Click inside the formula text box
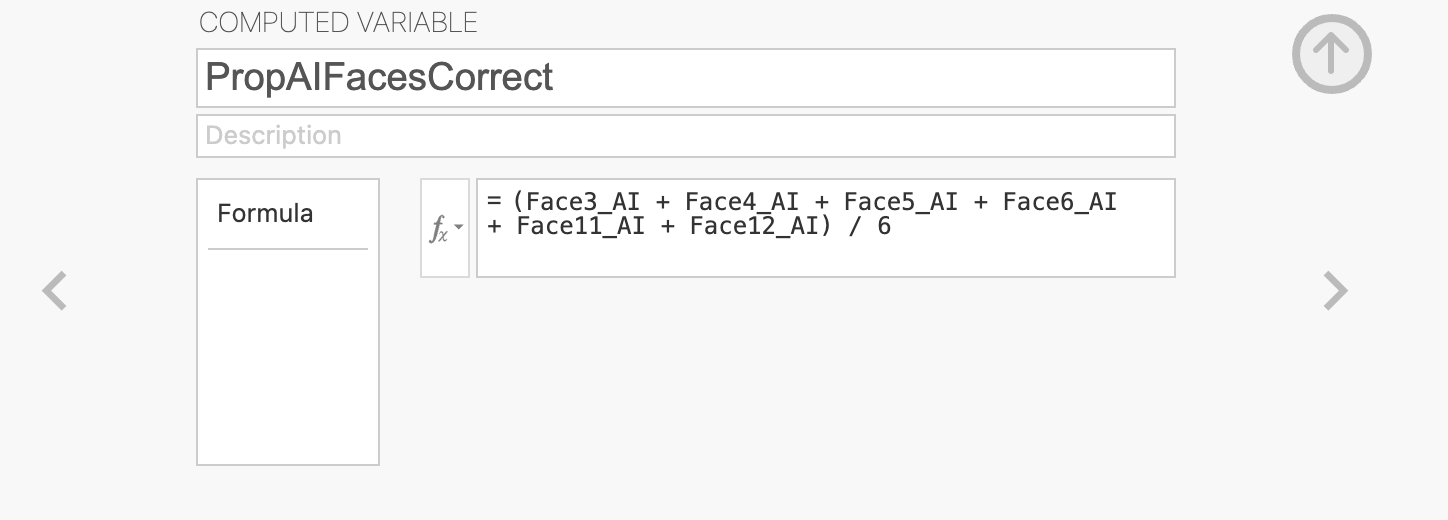Viewport: 1448px width, 520px height. click(x=825, y=228)
